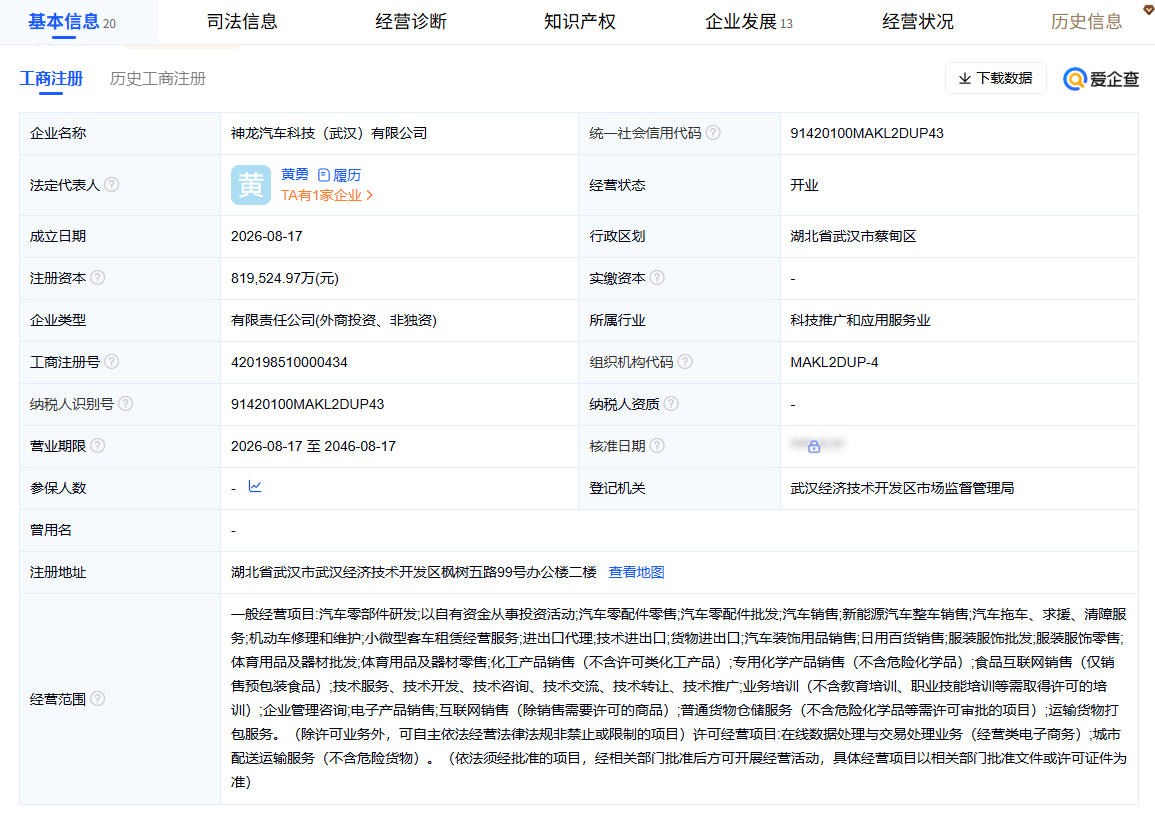This screenshot has height=826, width=1155.
Task: Go to the 企业发展 tab
Action: click(x=748, y=21)
